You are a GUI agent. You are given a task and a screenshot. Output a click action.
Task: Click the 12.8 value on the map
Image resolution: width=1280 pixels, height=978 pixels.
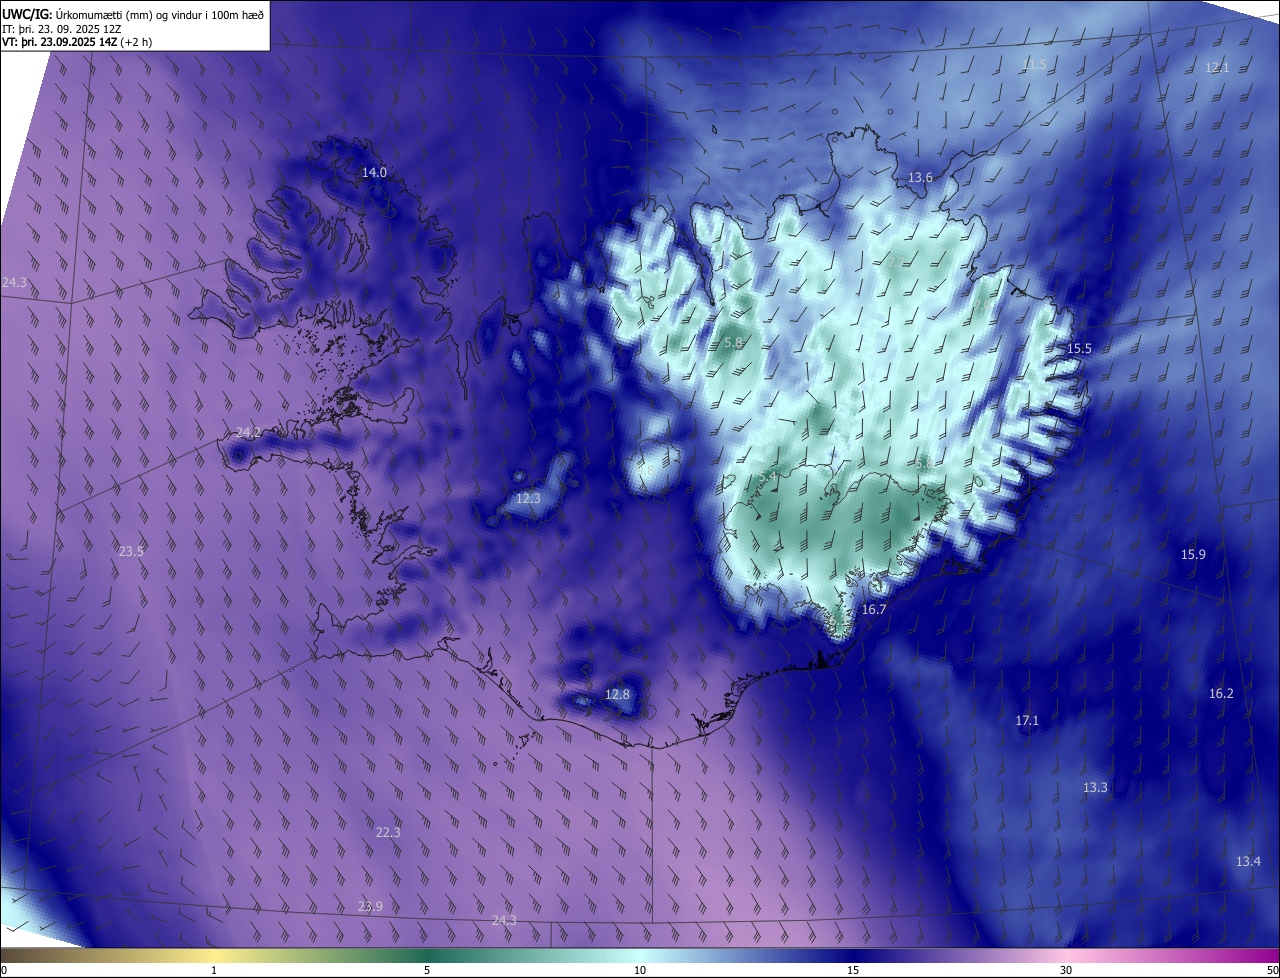[x=618, y=695]
